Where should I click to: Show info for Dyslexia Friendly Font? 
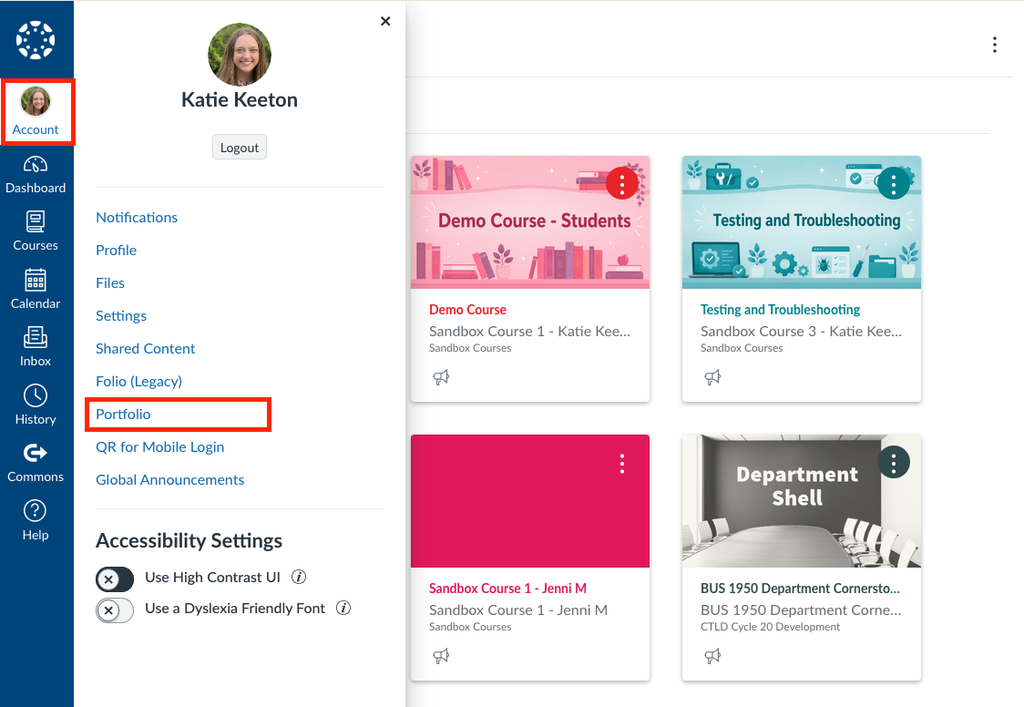(344, 608)
